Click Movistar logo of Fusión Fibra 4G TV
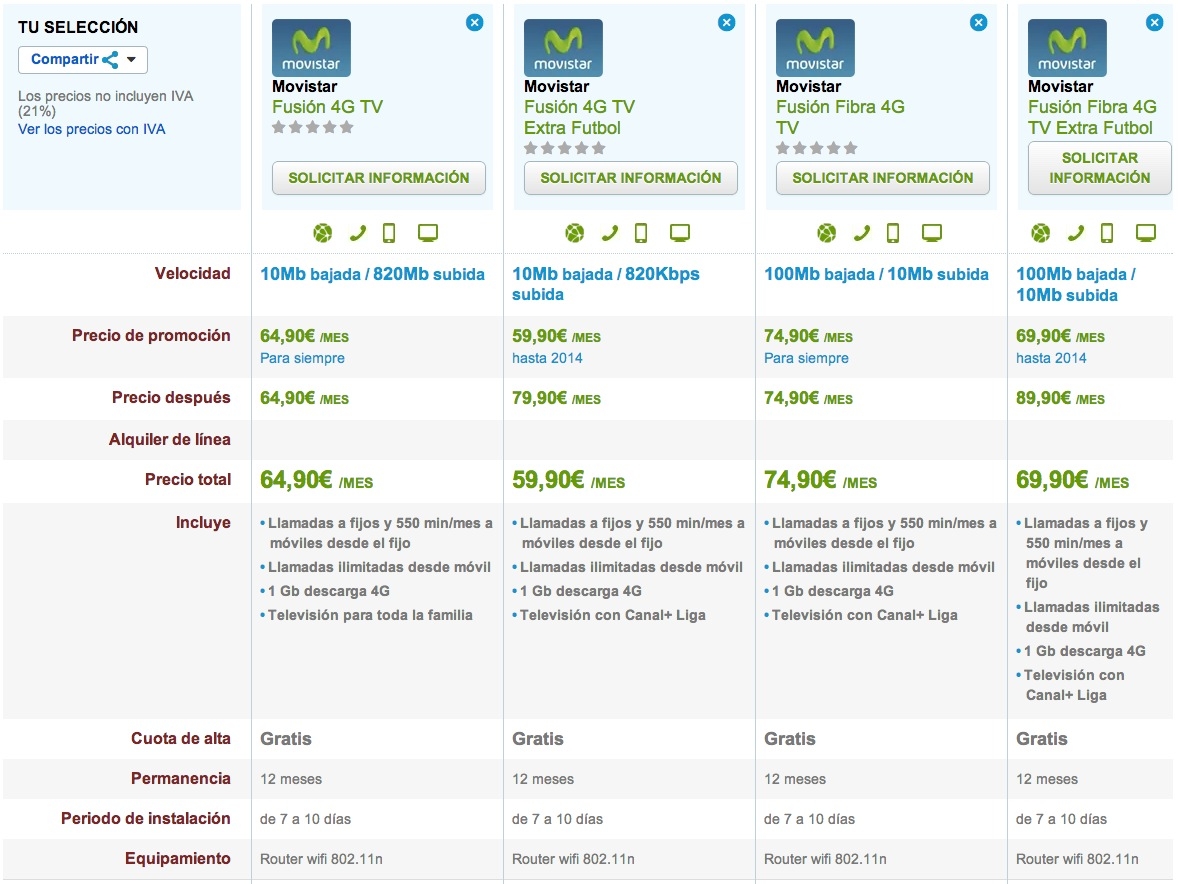Screen dimensions: 1178x884 click(x=815, y=47)
